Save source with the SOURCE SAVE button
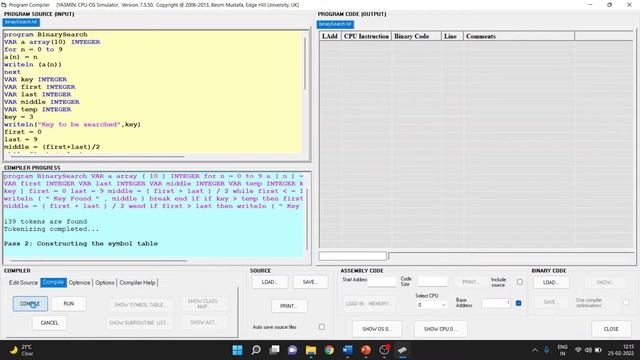The width and height of the screenshot is (640, 360). [310, 282]
